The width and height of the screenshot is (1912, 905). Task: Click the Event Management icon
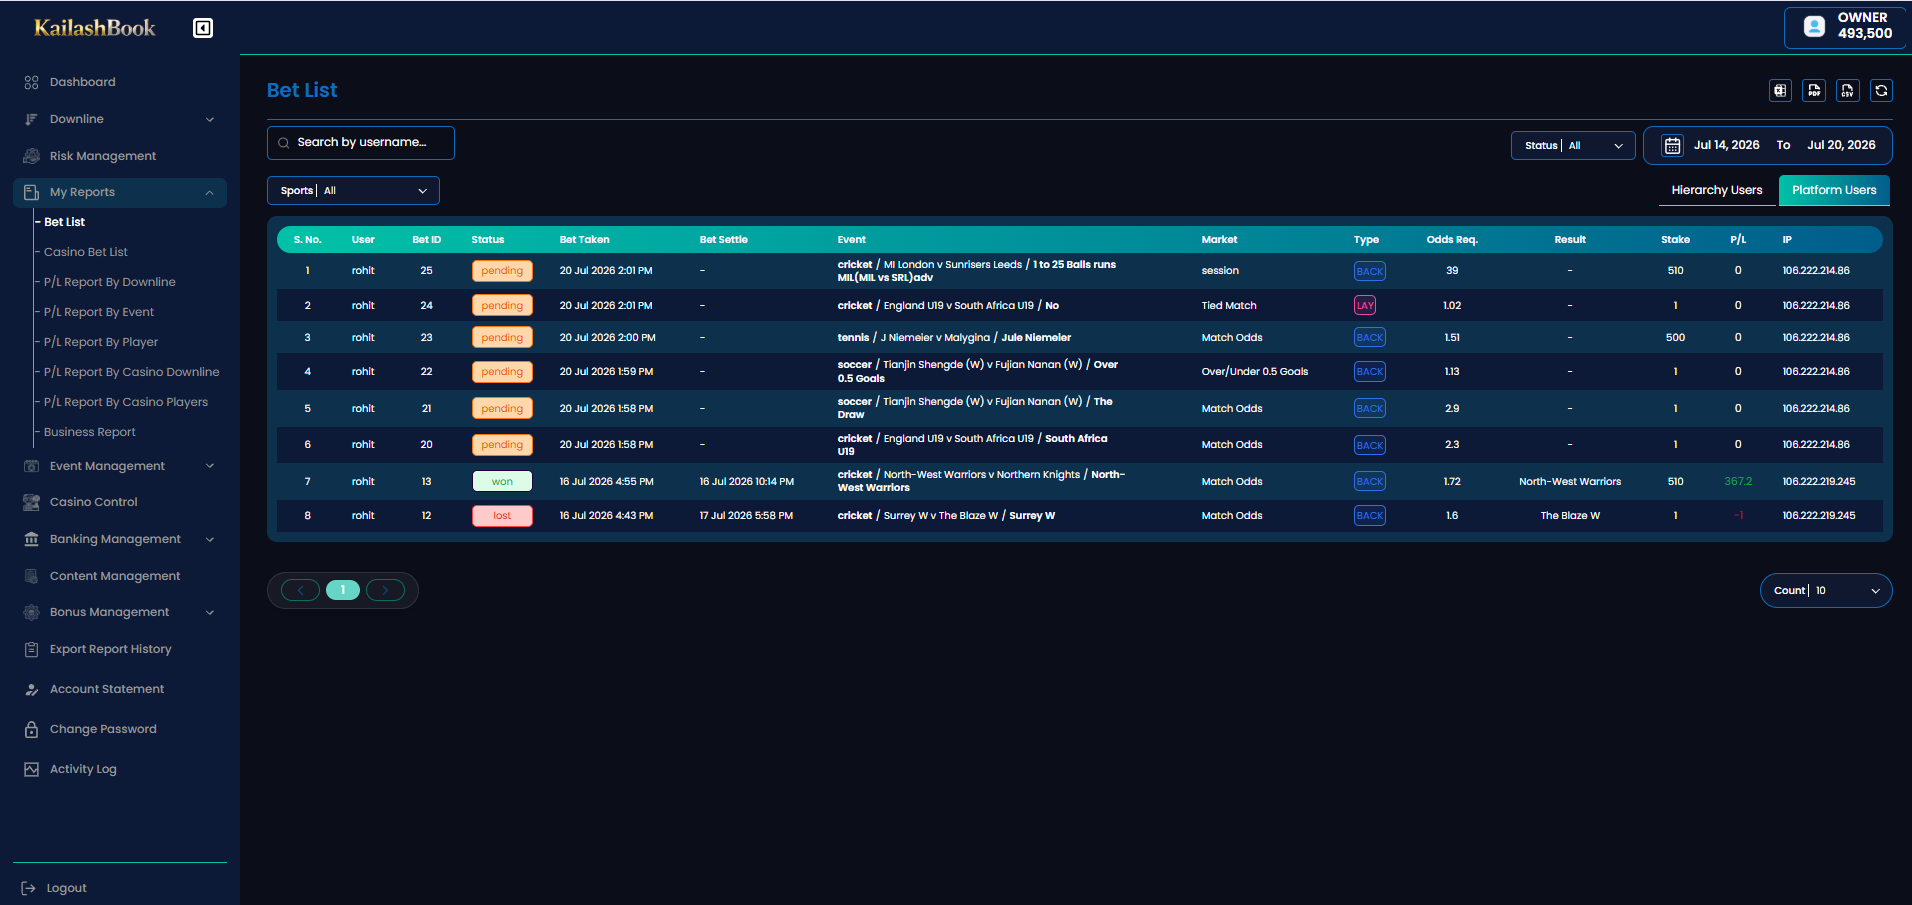(31, 466)
